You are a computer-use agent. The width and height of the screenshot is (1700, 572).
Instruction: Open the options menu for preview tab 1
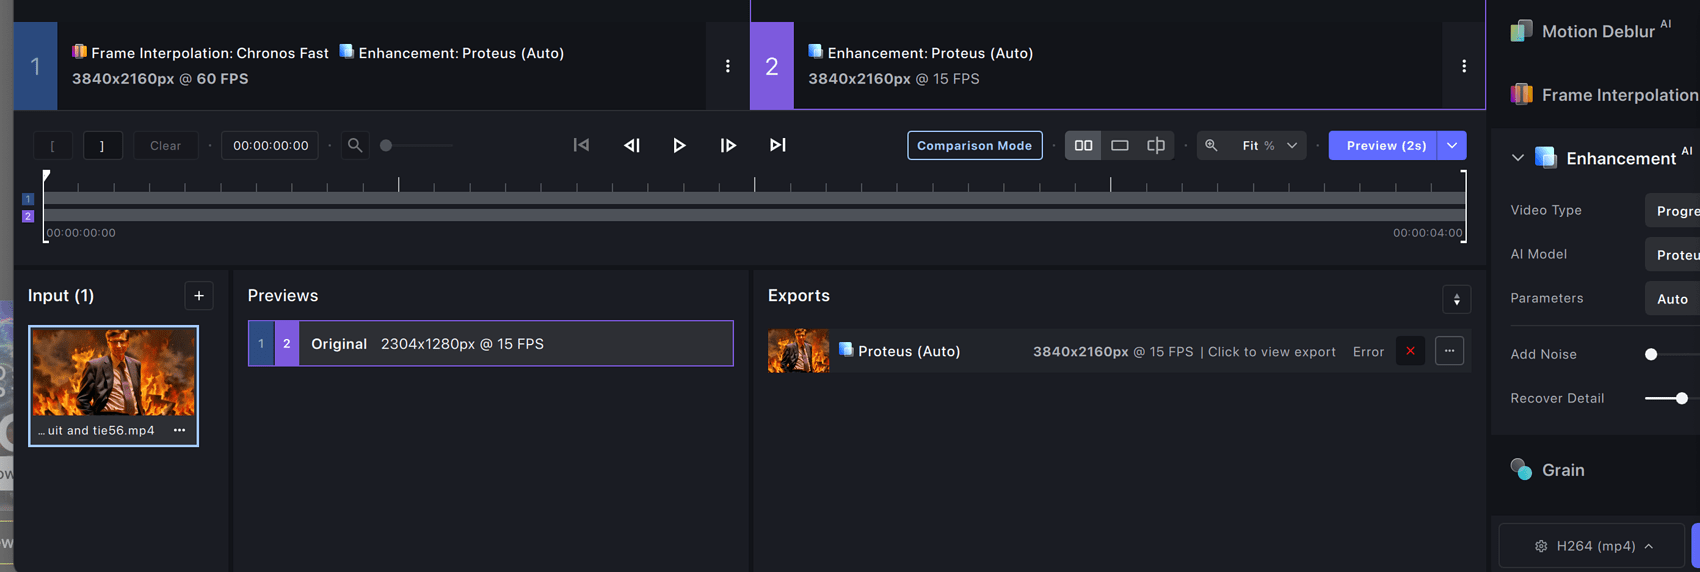(727, 66)
